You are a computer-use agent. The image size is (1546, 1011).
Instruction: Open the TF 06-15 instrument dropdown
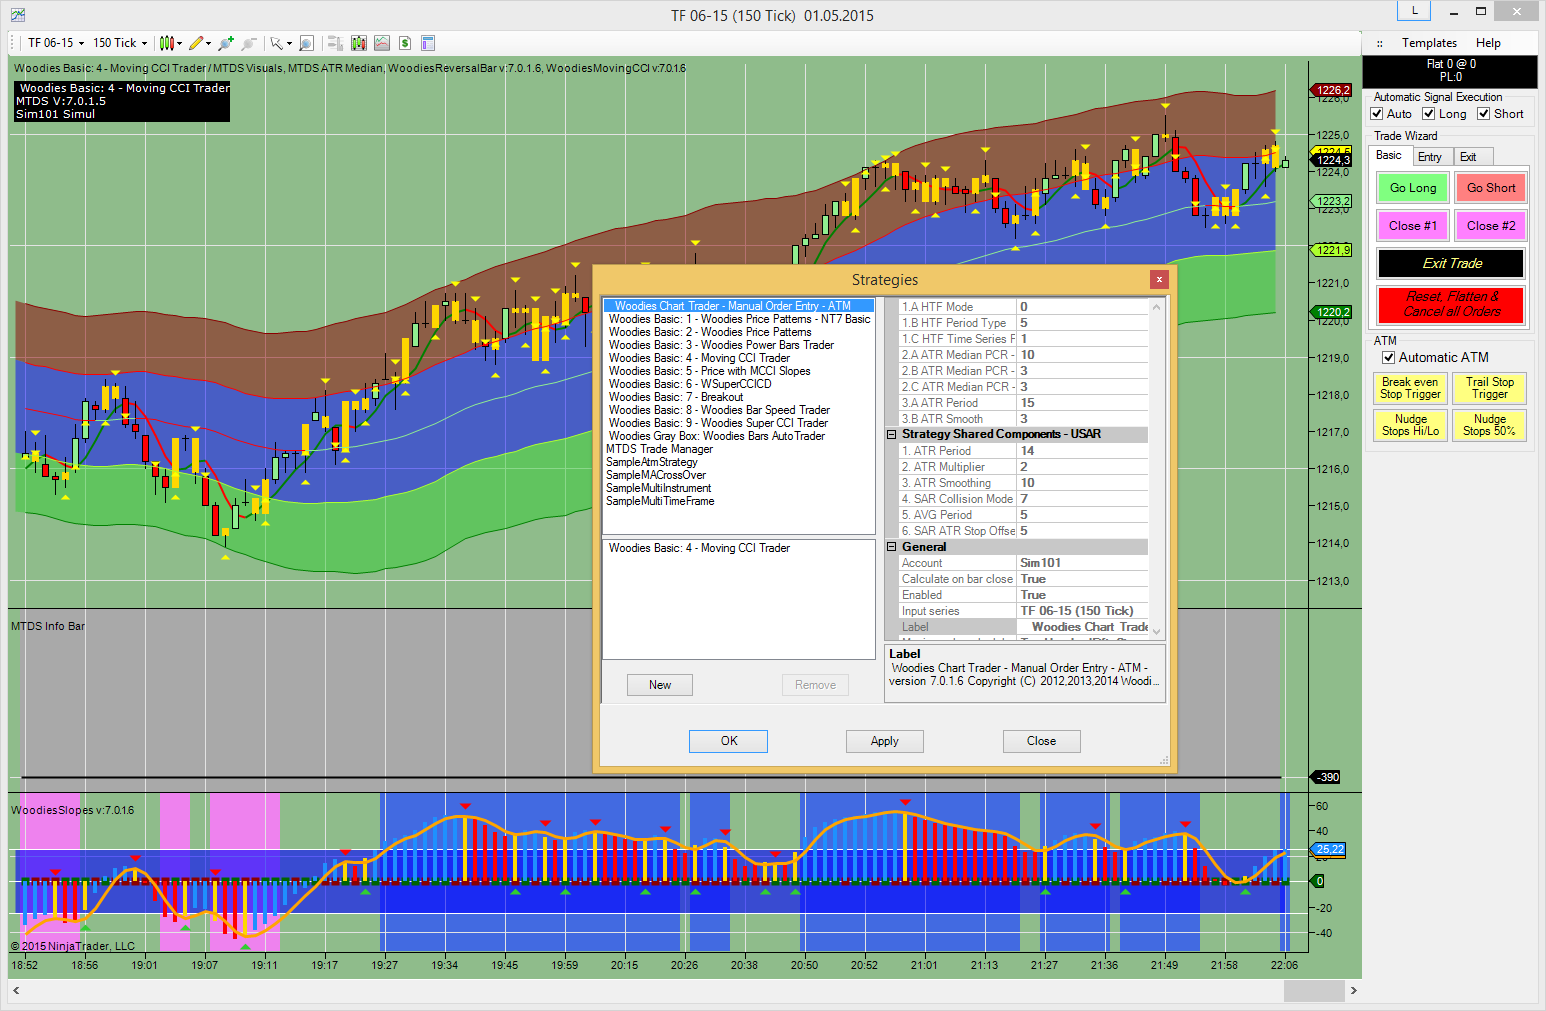pyautogui.click(x=56, y=43)
